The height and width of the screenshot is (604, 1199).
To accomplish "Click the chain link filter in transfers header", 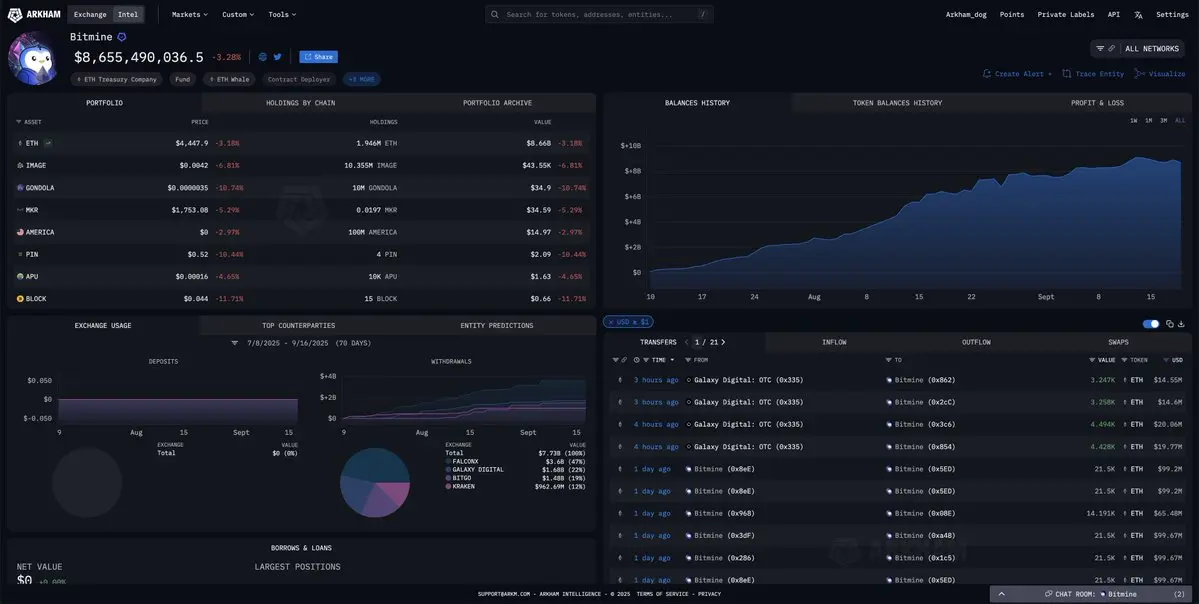I will click(624, 360).
